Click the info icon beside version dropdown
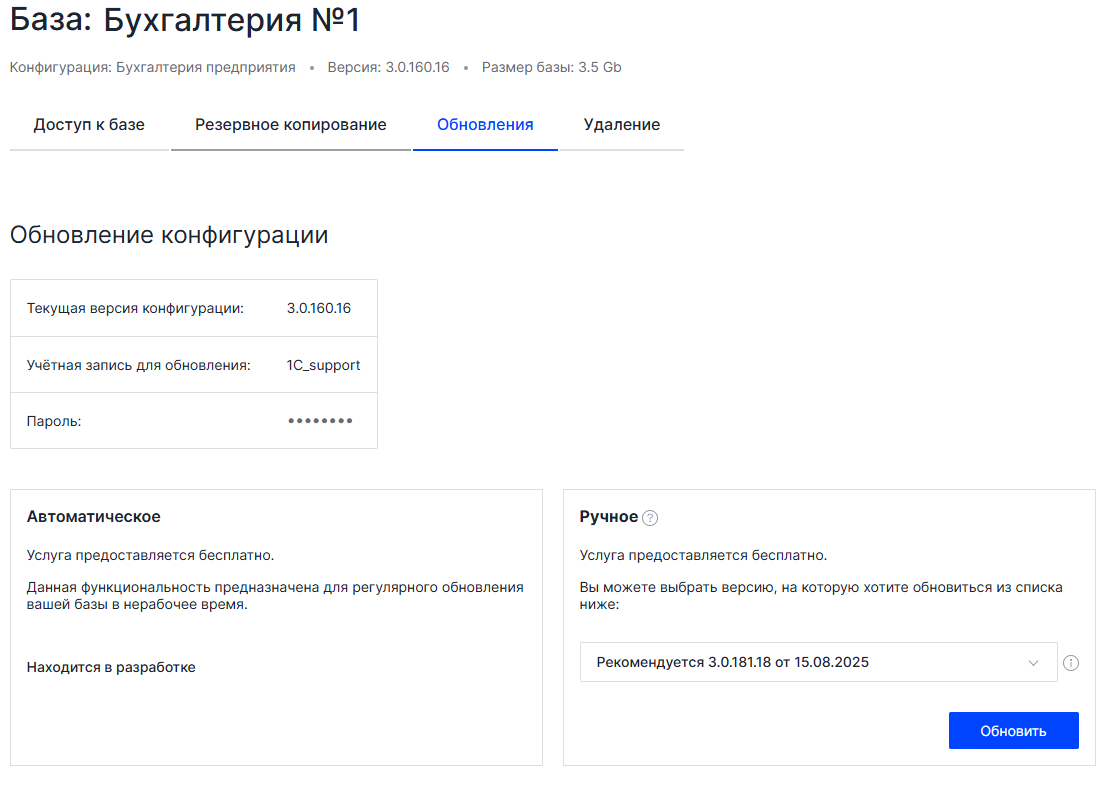This screenshot has width=1112, height=788. point(1071,662)
